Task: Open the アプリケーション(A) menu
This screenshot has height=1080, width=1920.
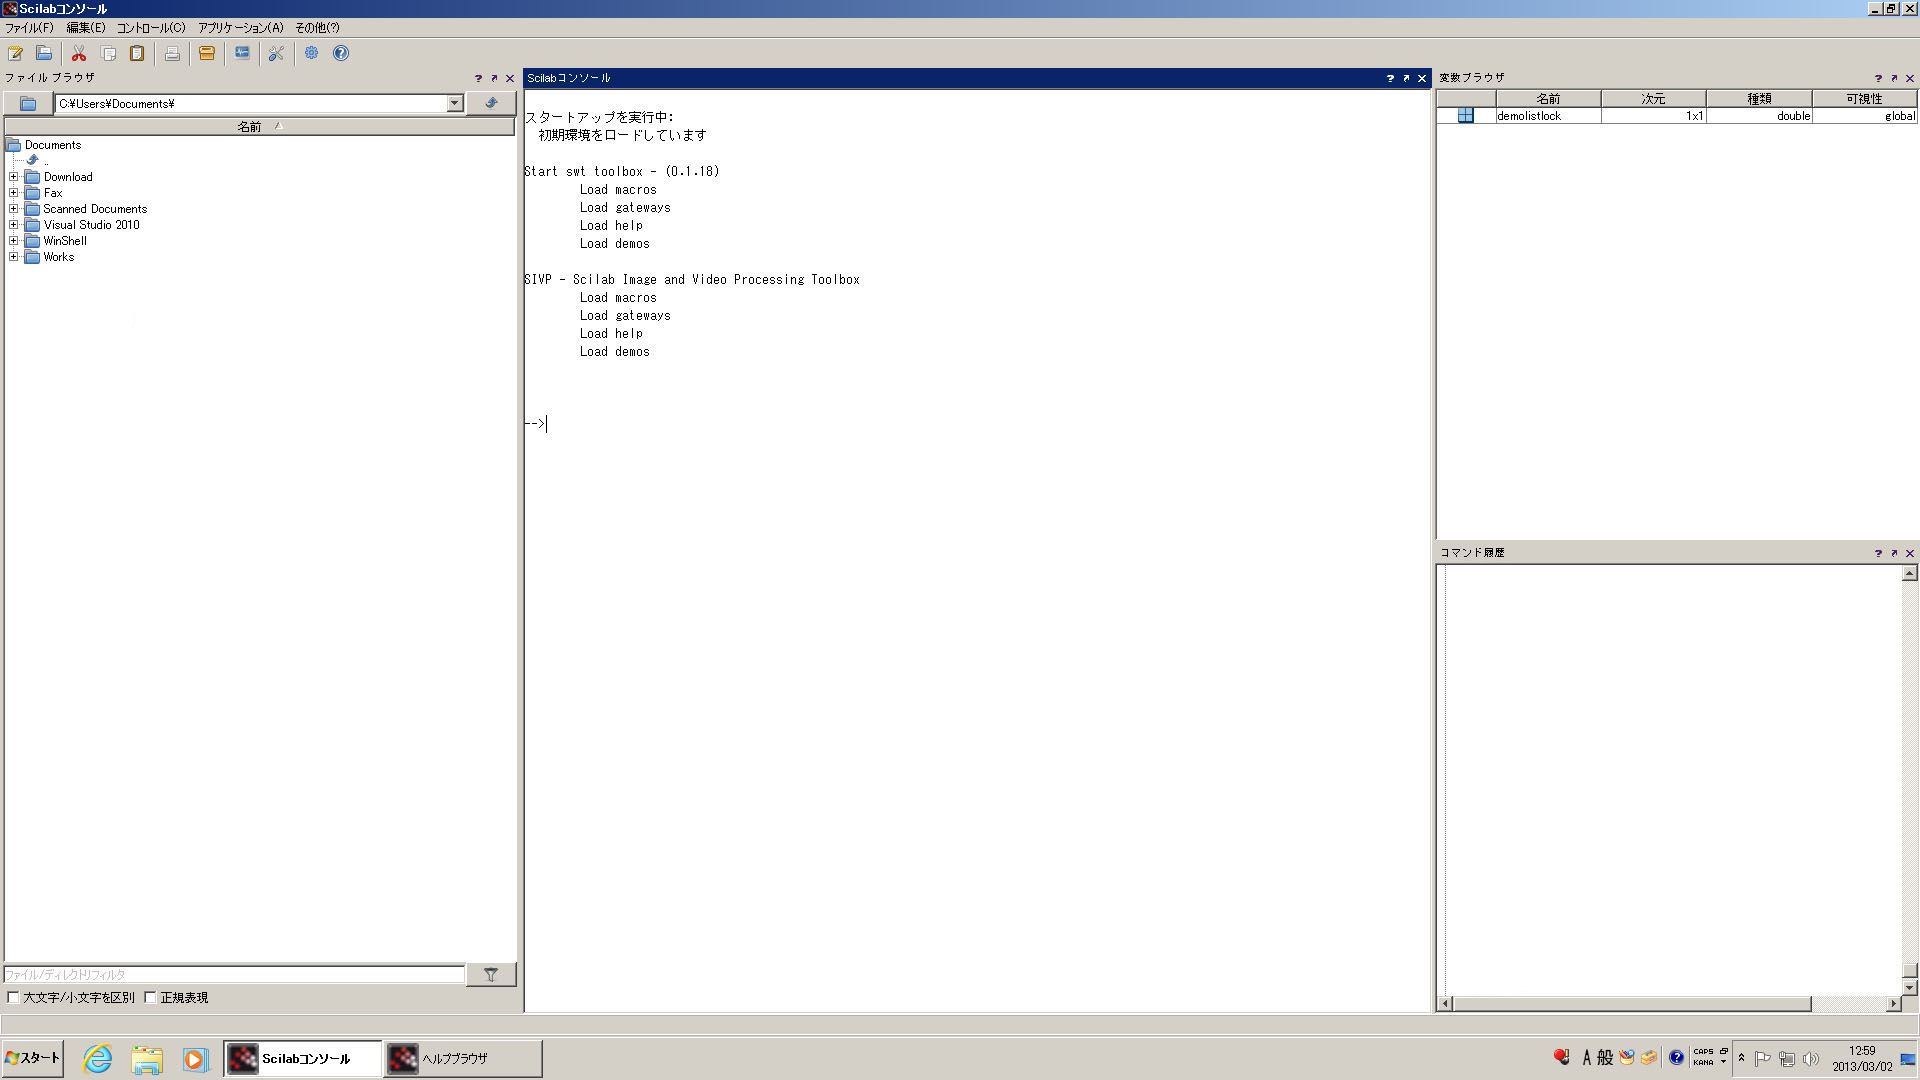Action: pyautogui.click(x=240, y=28)
